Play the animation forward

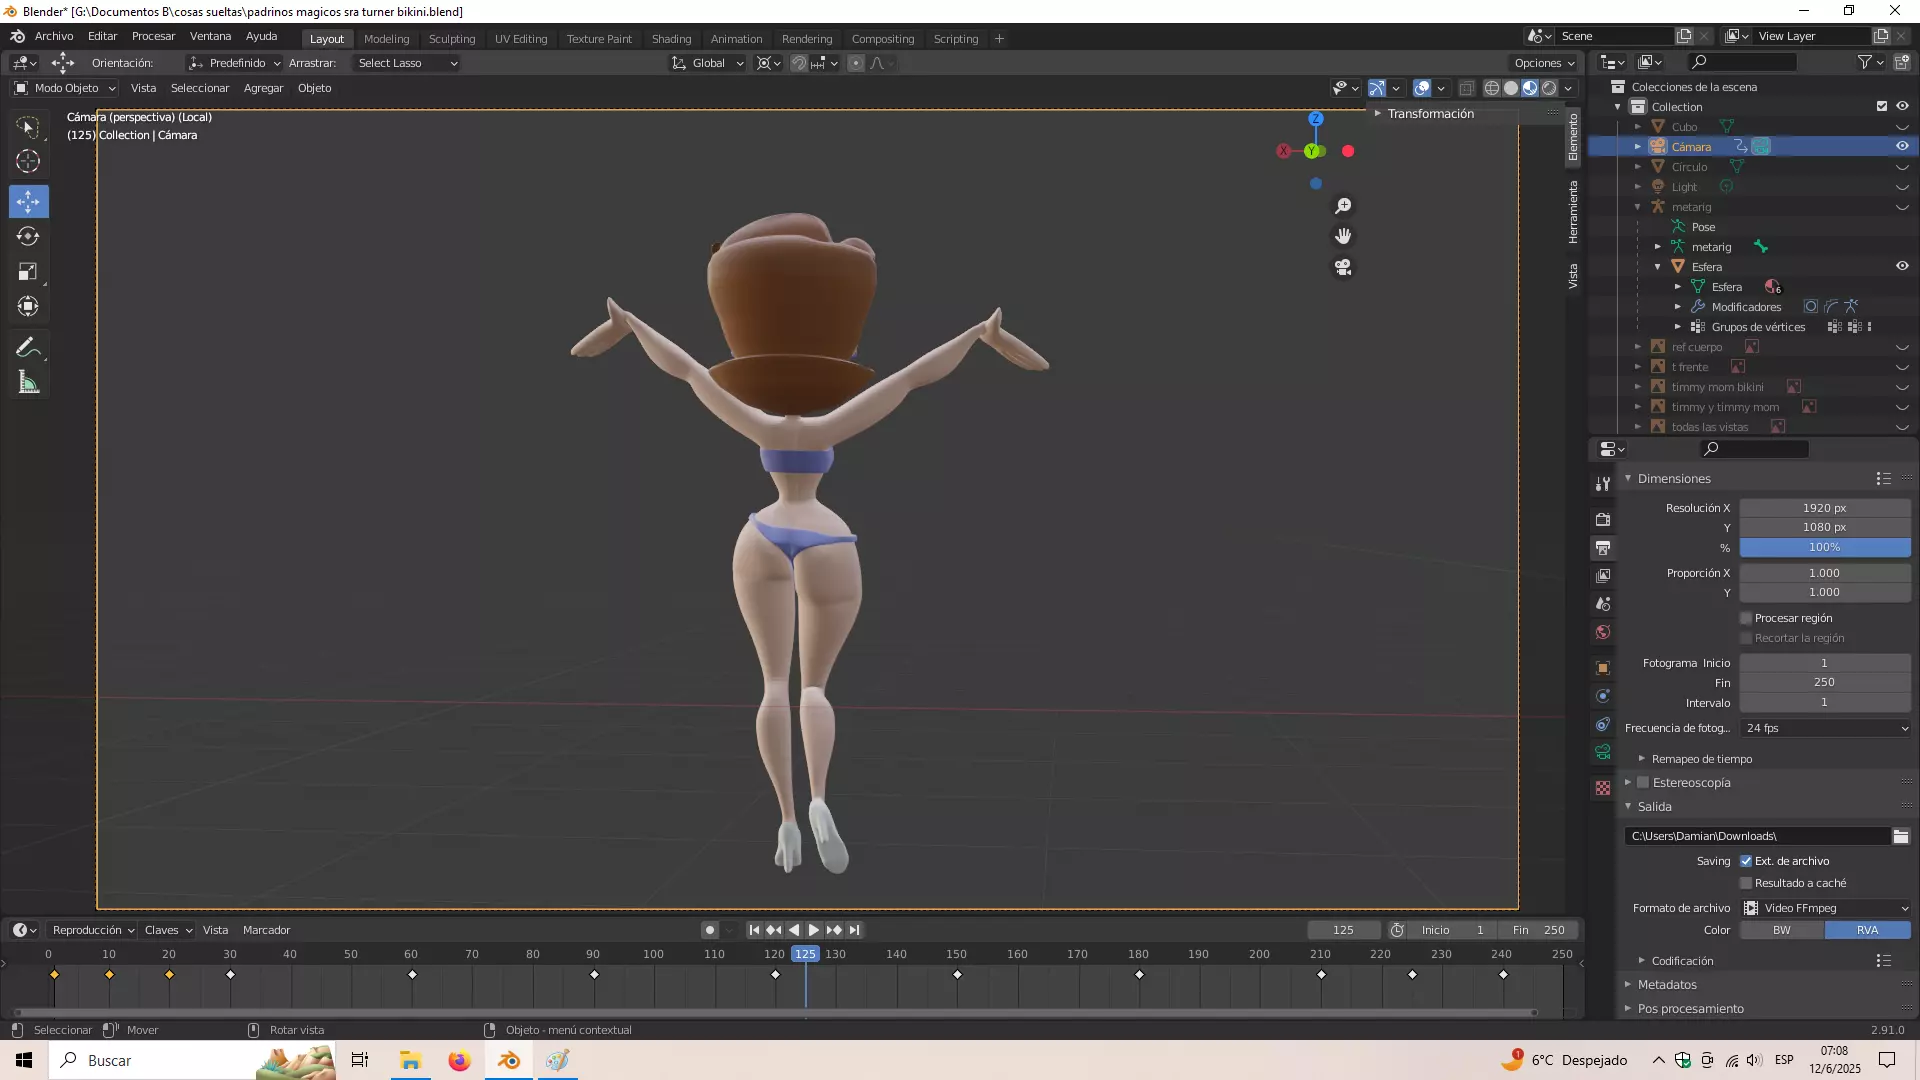(x=814, y=930)
